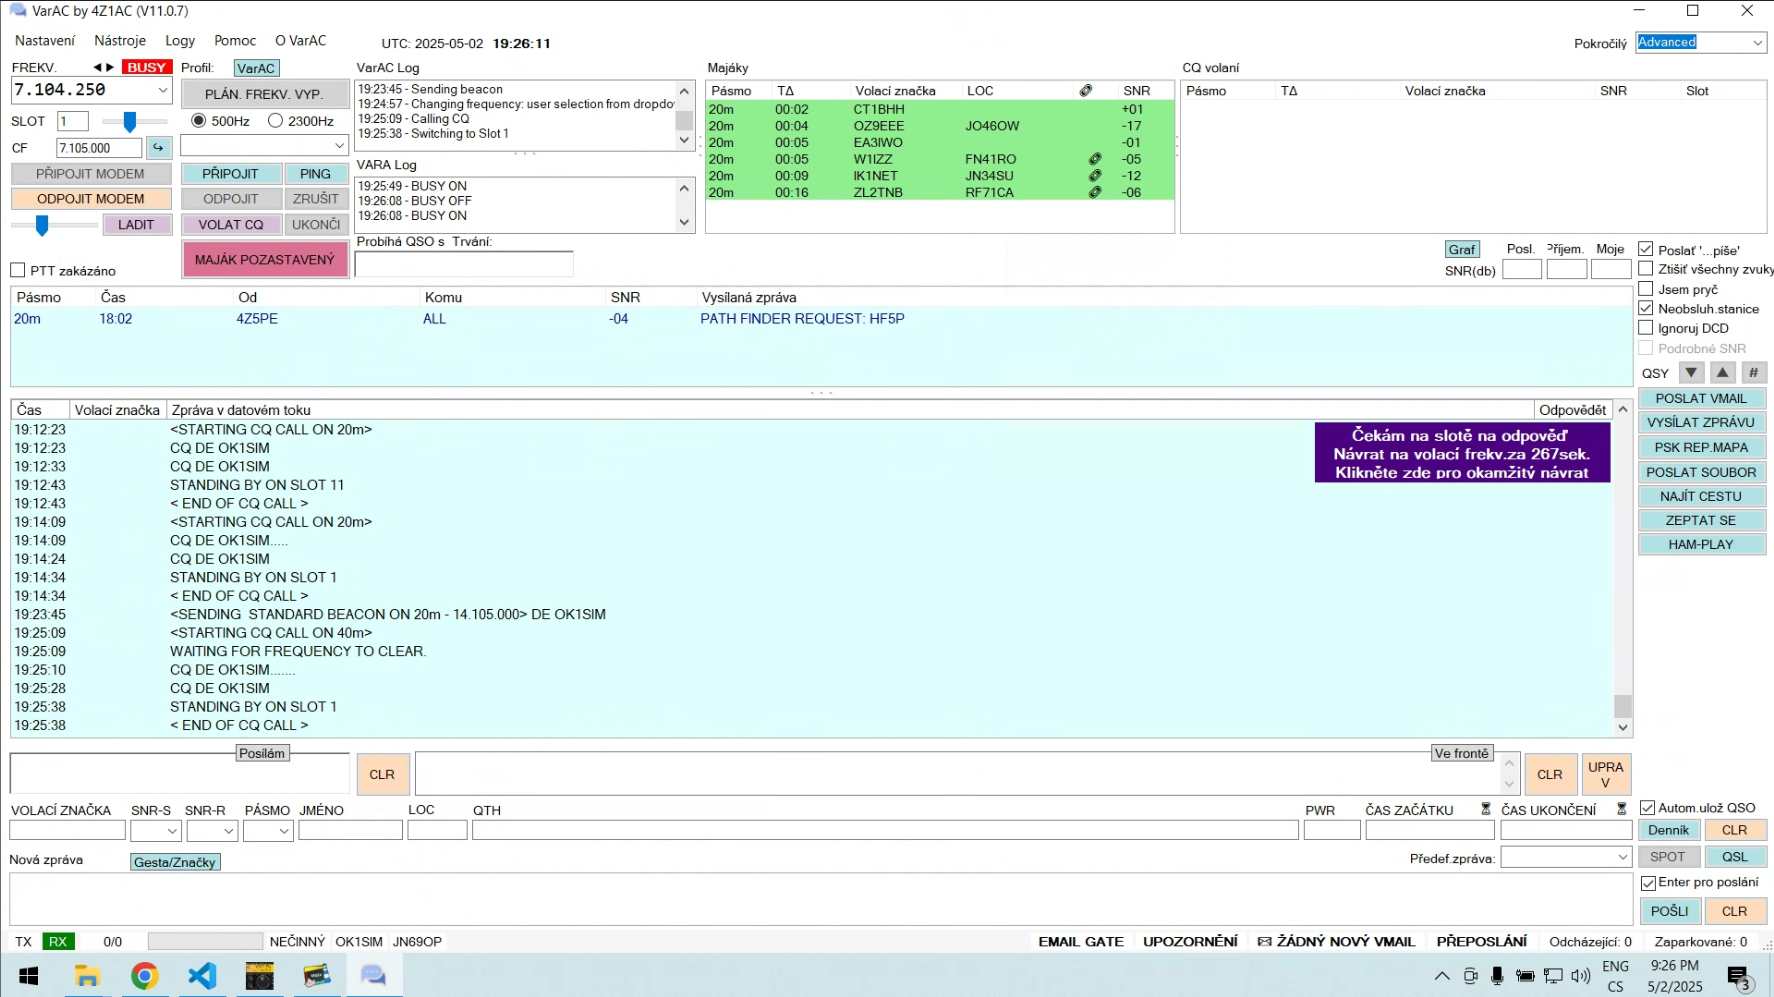Click the QSY down arrow button
1774x997 pixels.
click(1691, 372)
